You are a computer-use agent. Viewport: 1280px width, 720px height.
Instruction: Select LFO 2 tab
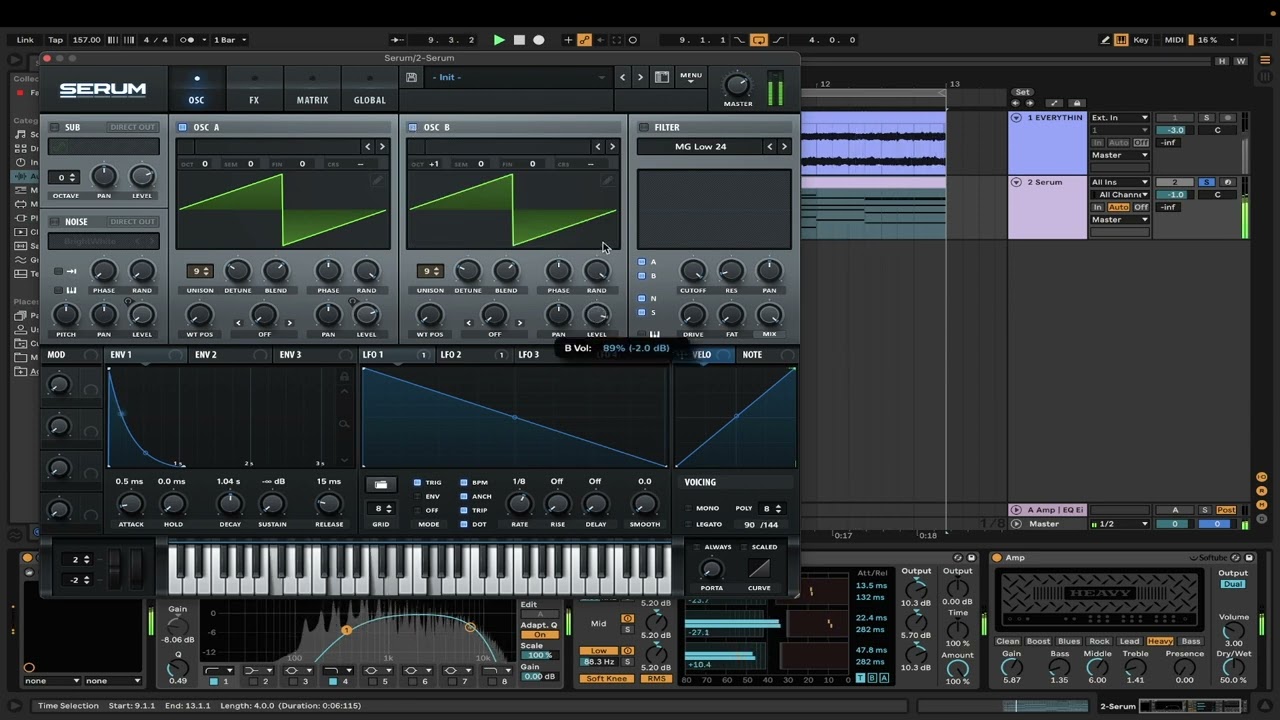451,355
